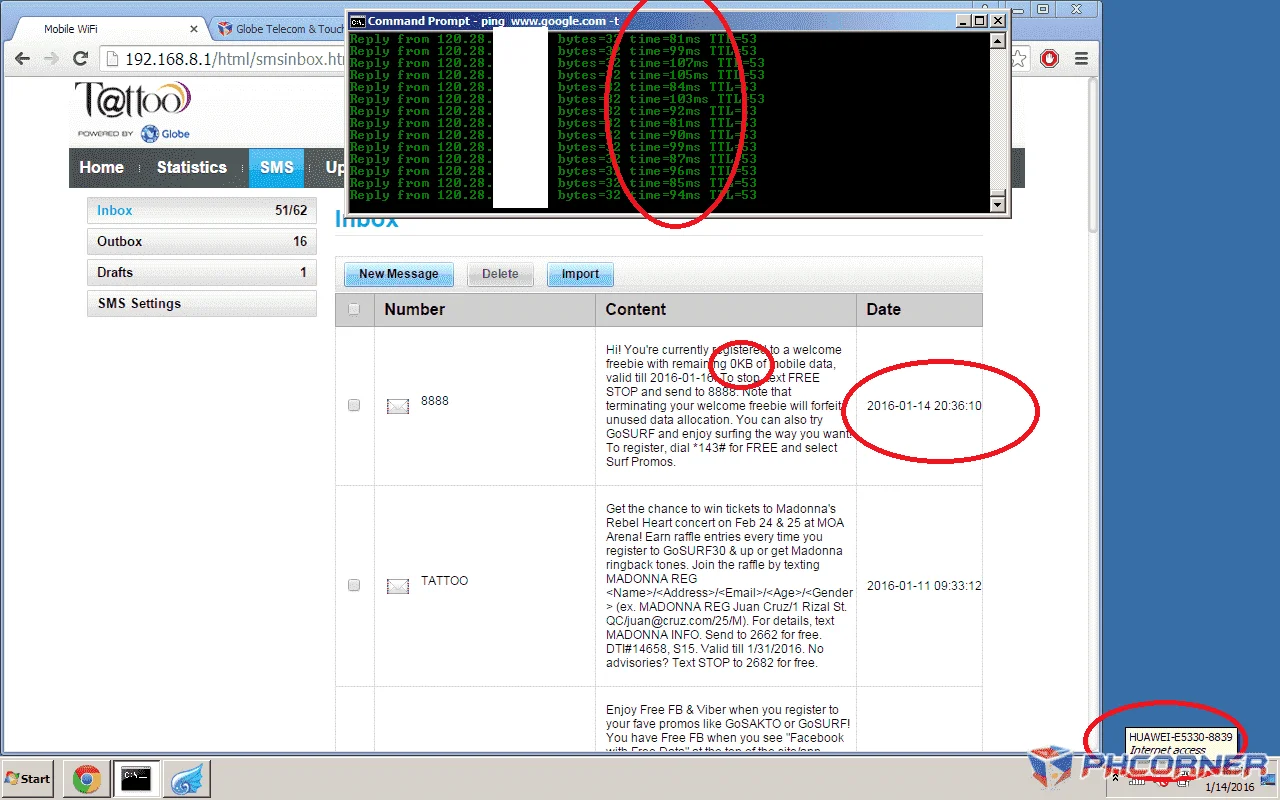Viewport: 1280px width, 800px height.
Task: Click the Import button
Action: click(x=580, y=274)
